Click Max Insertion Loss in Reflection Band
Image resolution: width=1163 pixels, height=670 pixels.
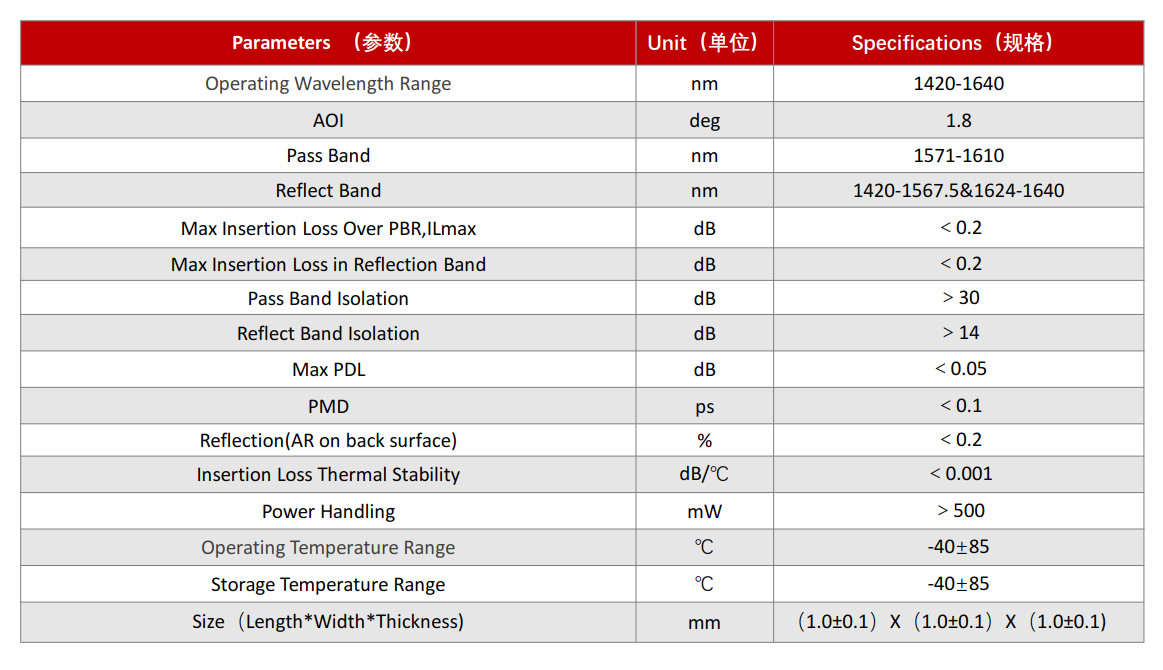[x=328, y=264]
